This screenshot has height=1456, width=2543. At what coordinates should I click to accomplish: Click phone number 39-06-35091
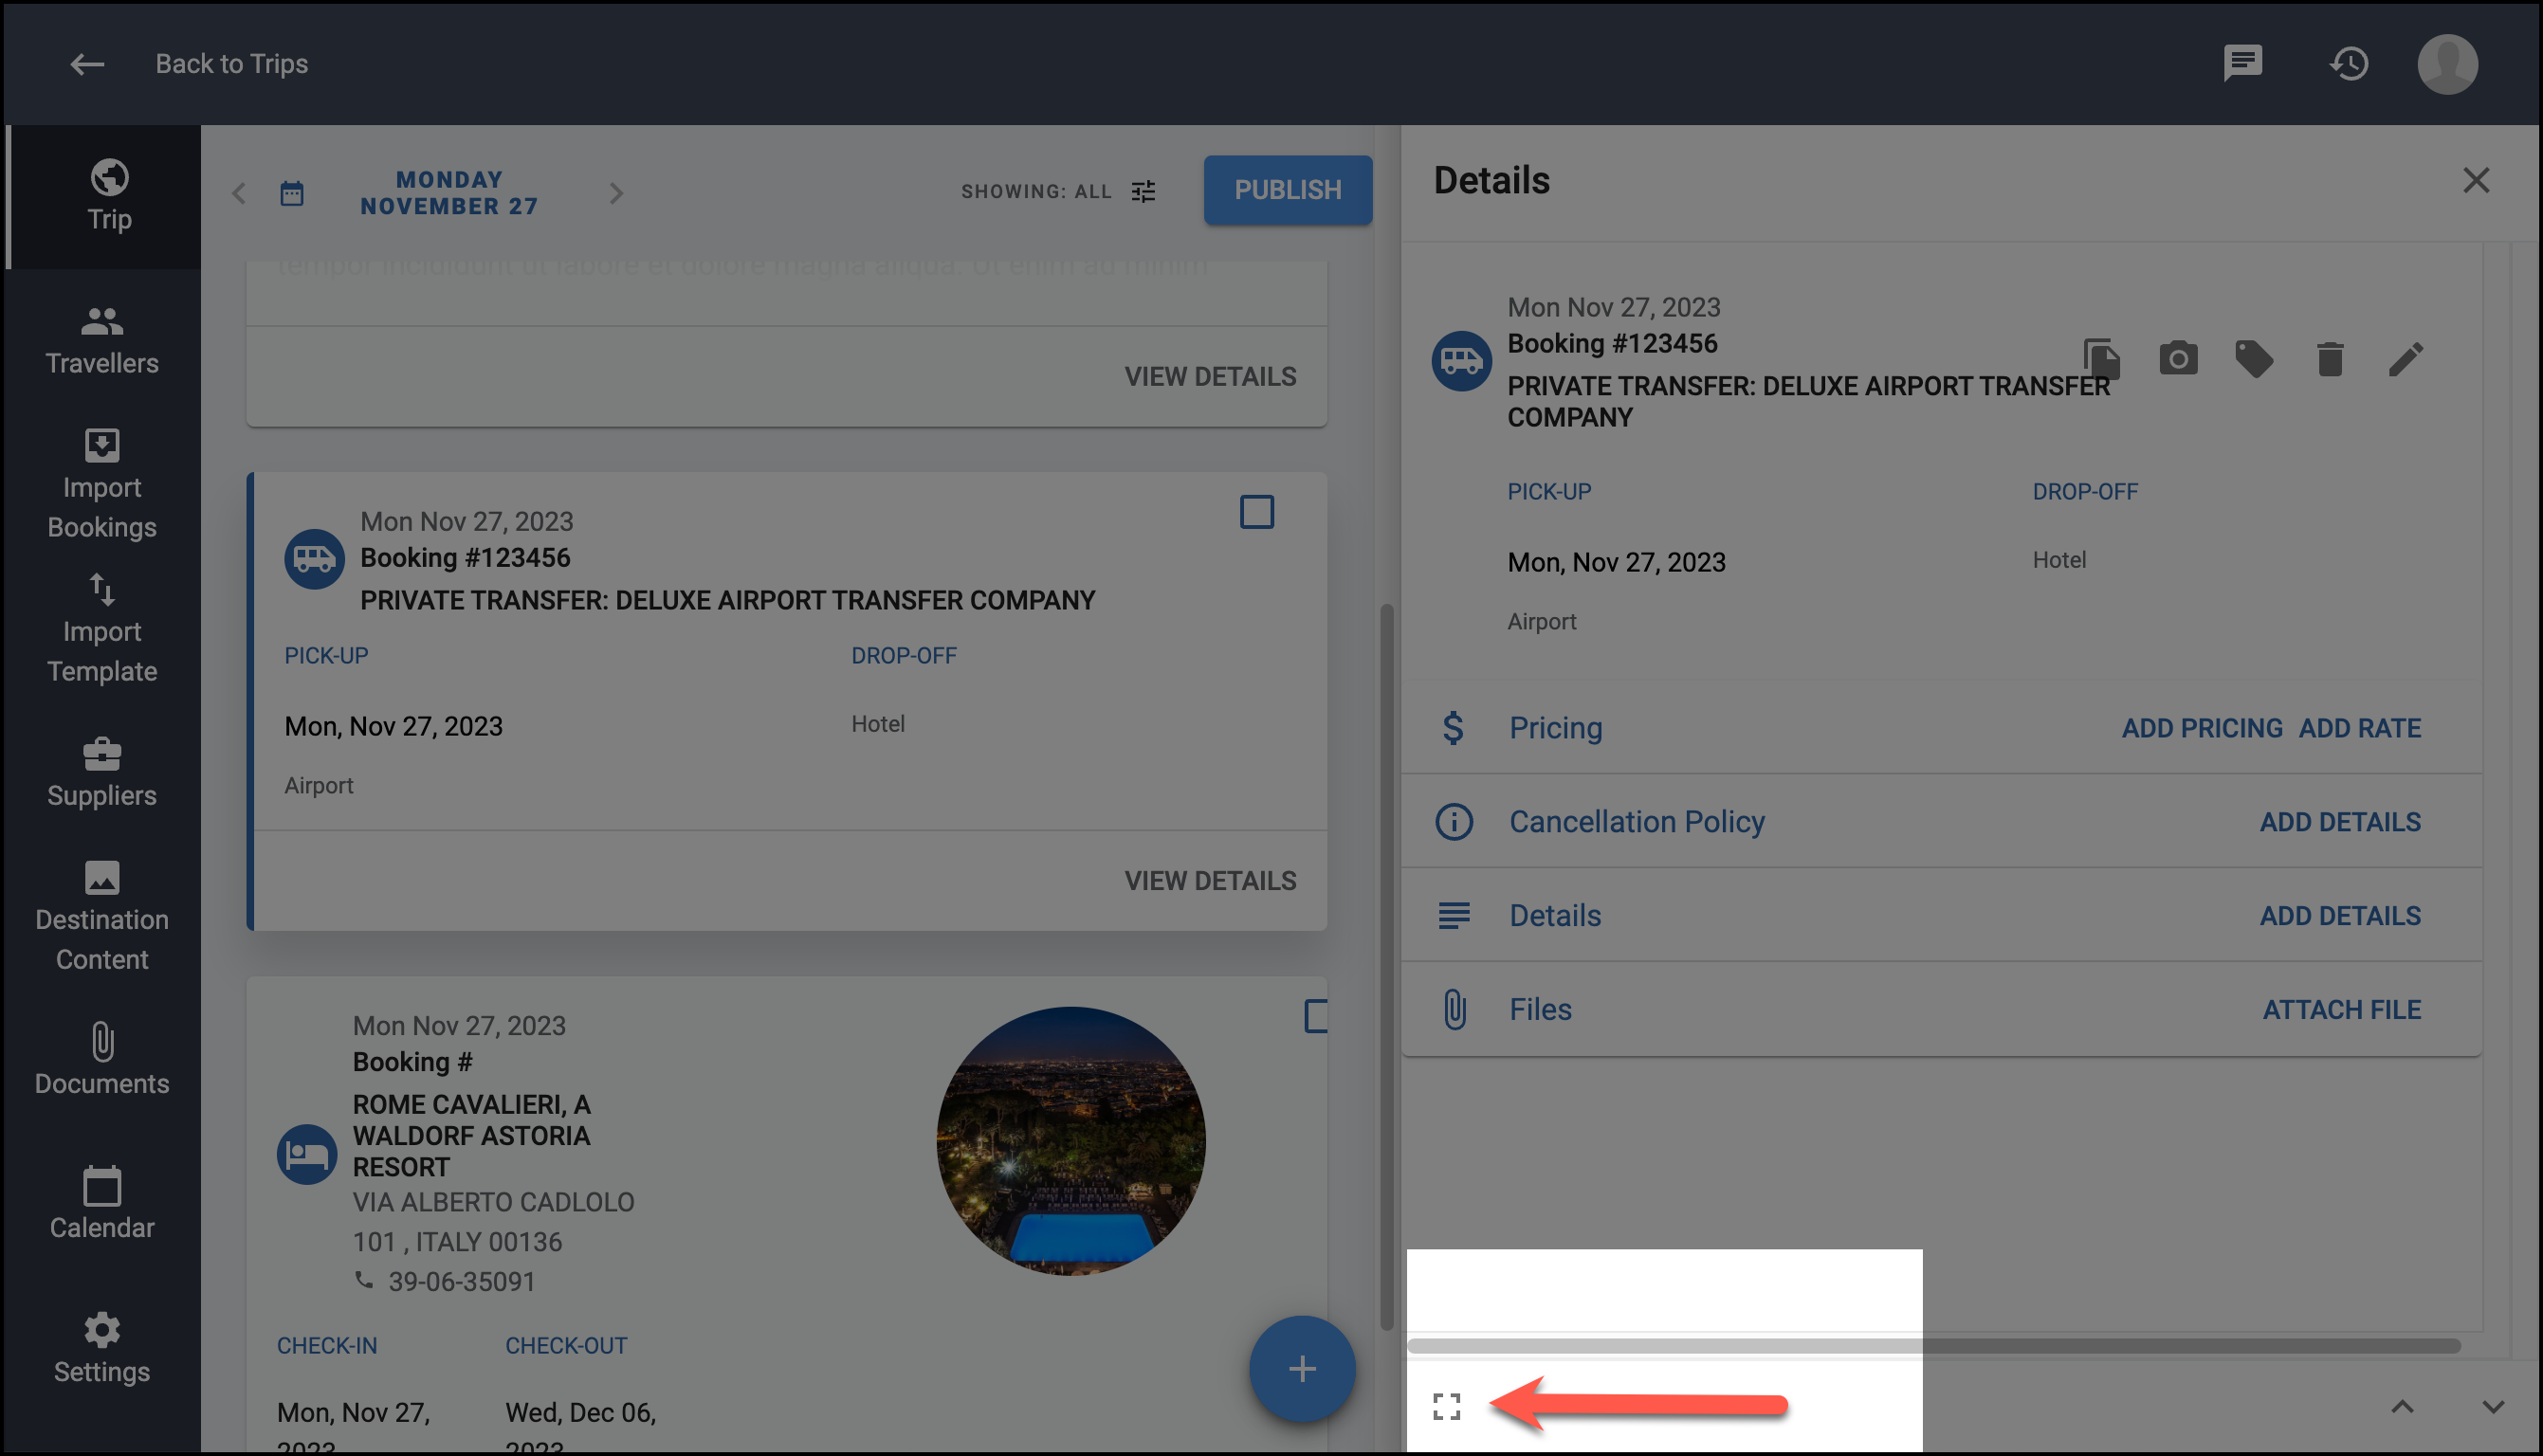pos(462,1281)
